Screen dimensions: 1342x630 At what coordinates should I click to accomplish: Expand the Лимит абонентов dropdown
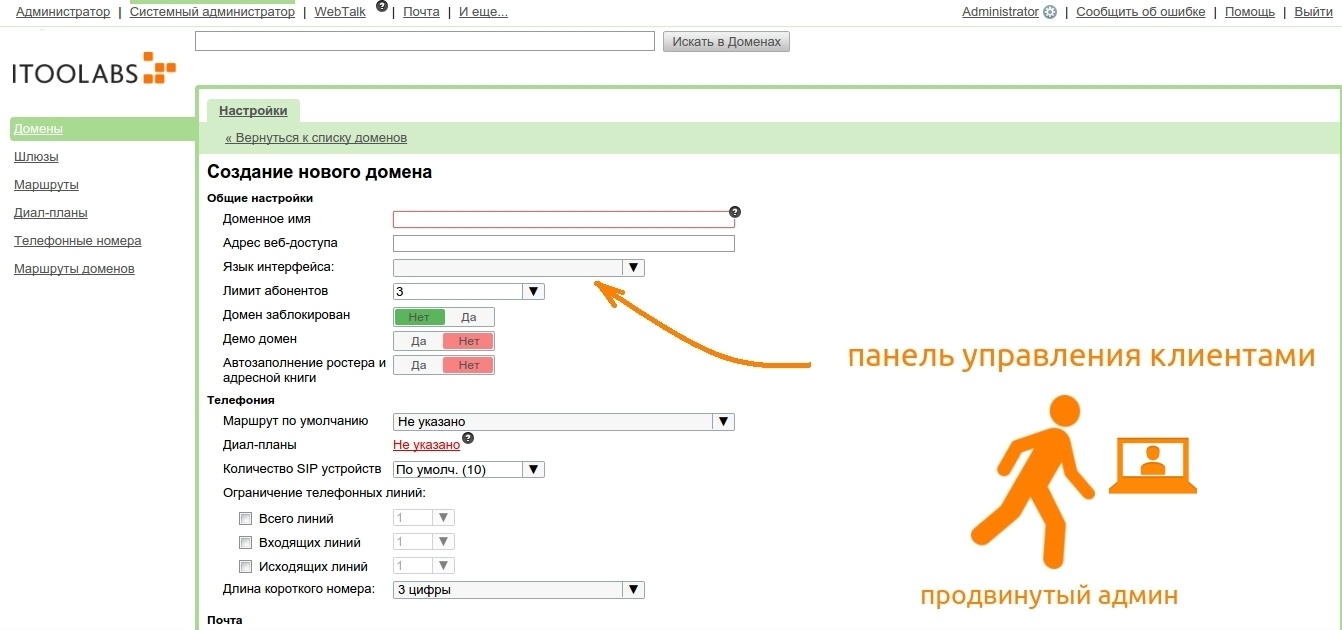[535, 290]
